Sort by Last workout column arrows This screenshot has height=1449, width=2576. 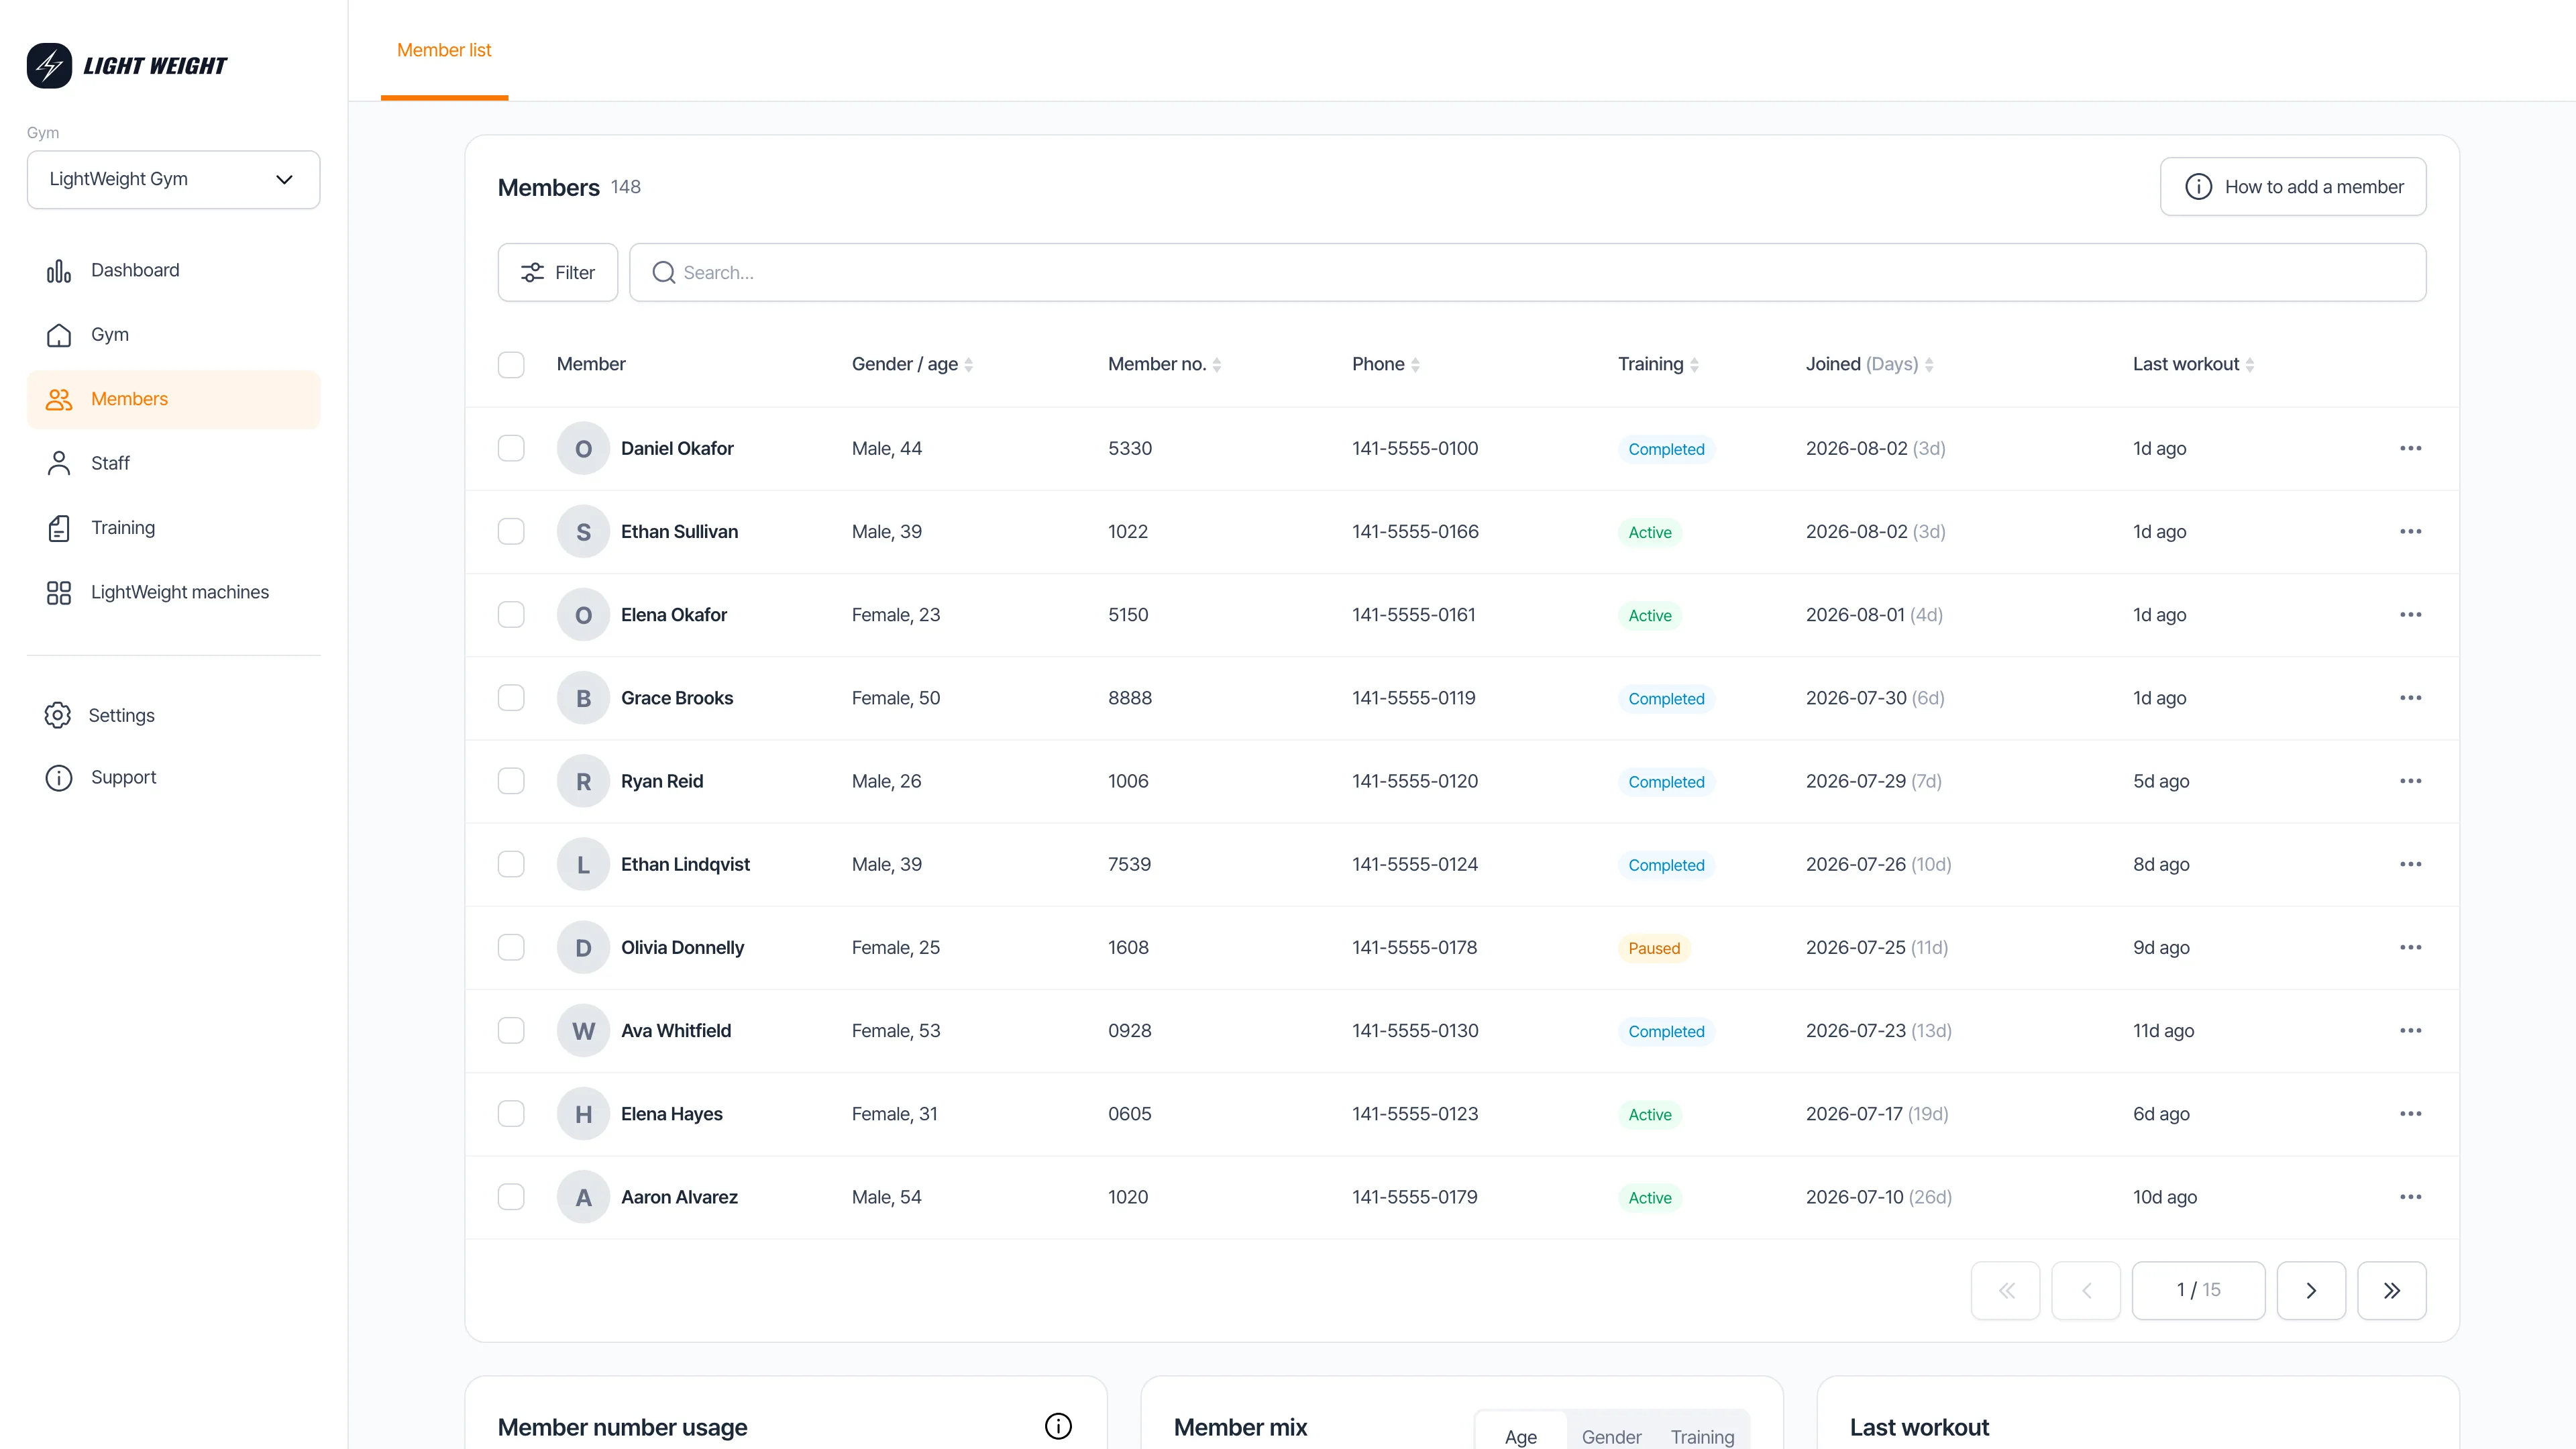(2249, 365)
